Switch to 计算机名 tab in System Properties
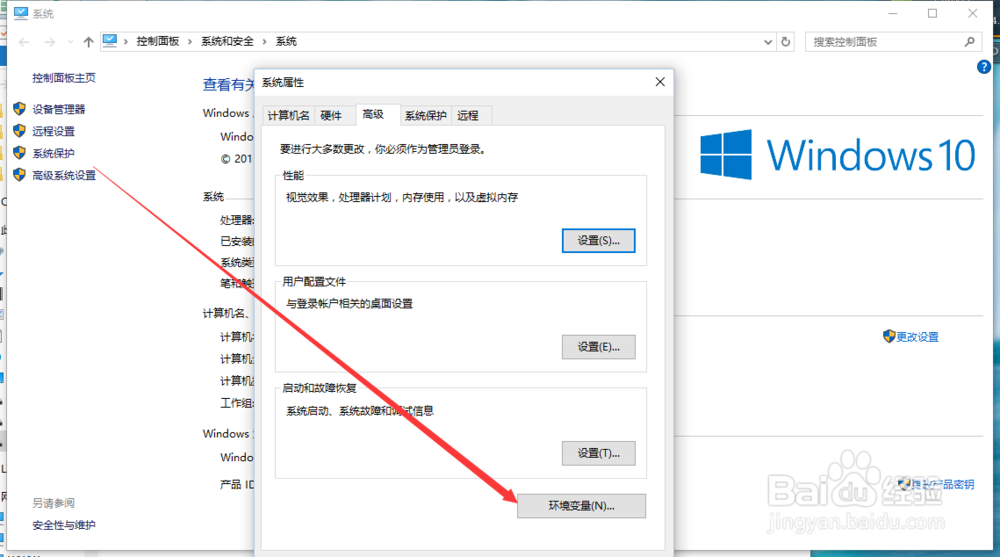The height and width of the screenshot is (557, 1000). click(x=288, y=115)
